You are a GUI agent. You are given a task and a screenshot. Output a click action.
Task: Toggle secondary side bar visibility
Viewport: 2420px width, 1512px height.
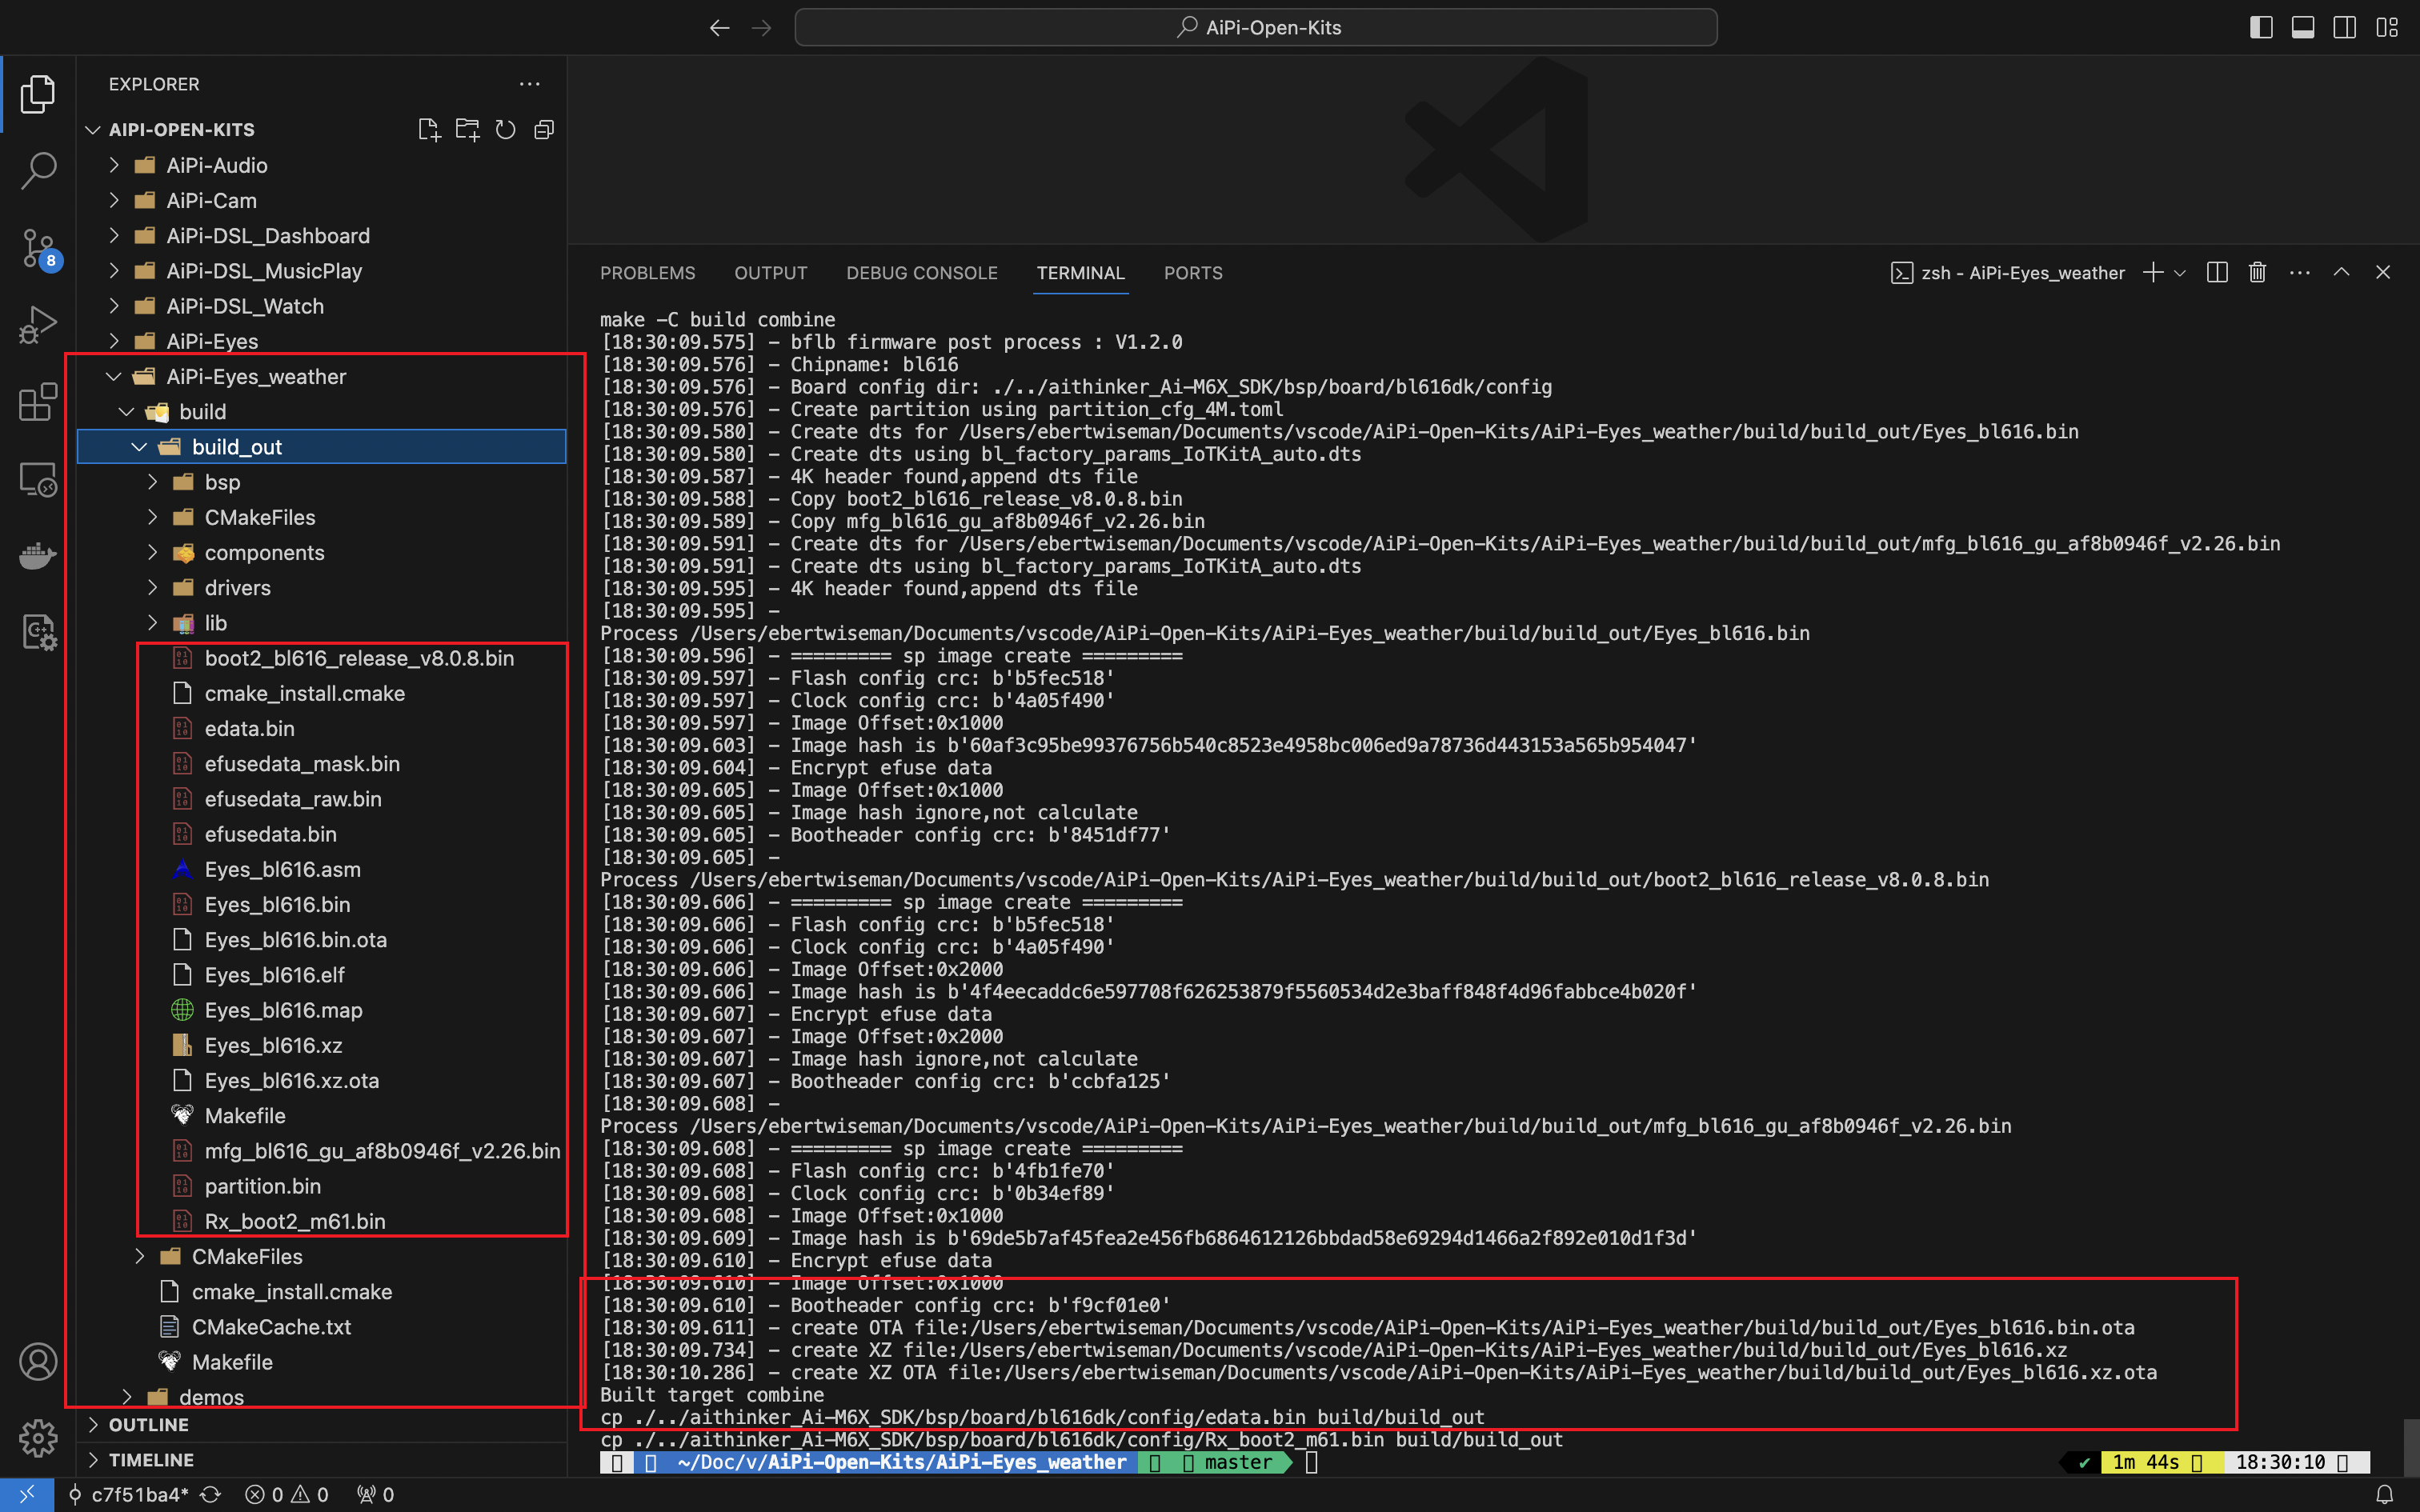click(x=2345, y=28)
